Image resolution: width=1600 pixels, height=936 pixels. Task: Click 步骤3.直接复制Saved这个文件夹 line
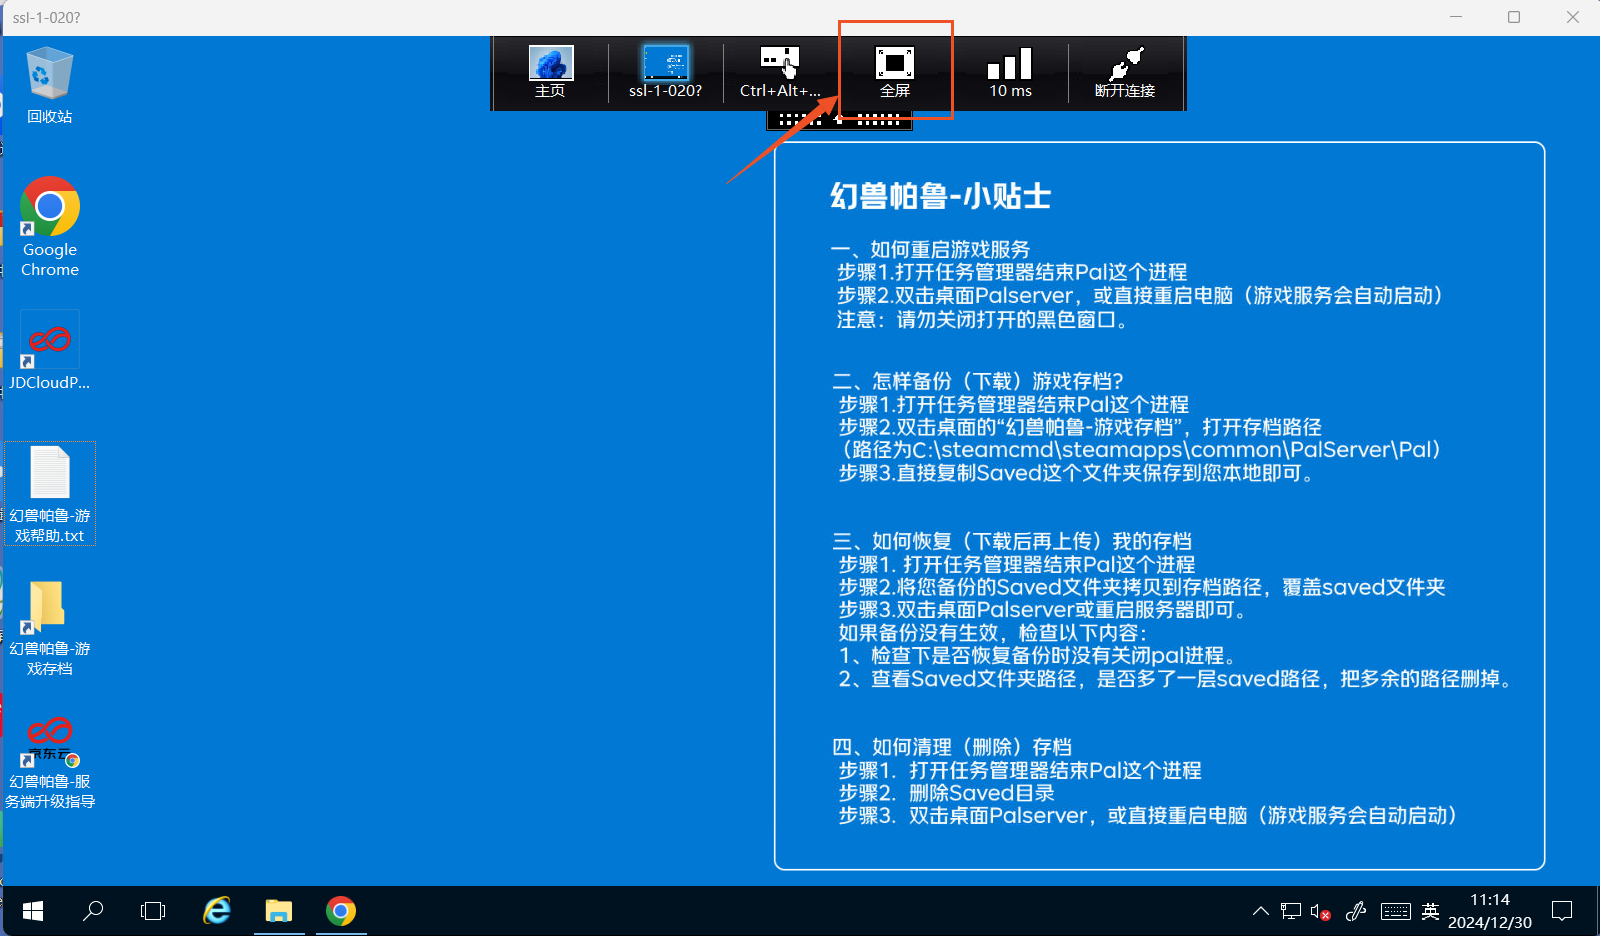1078,473
